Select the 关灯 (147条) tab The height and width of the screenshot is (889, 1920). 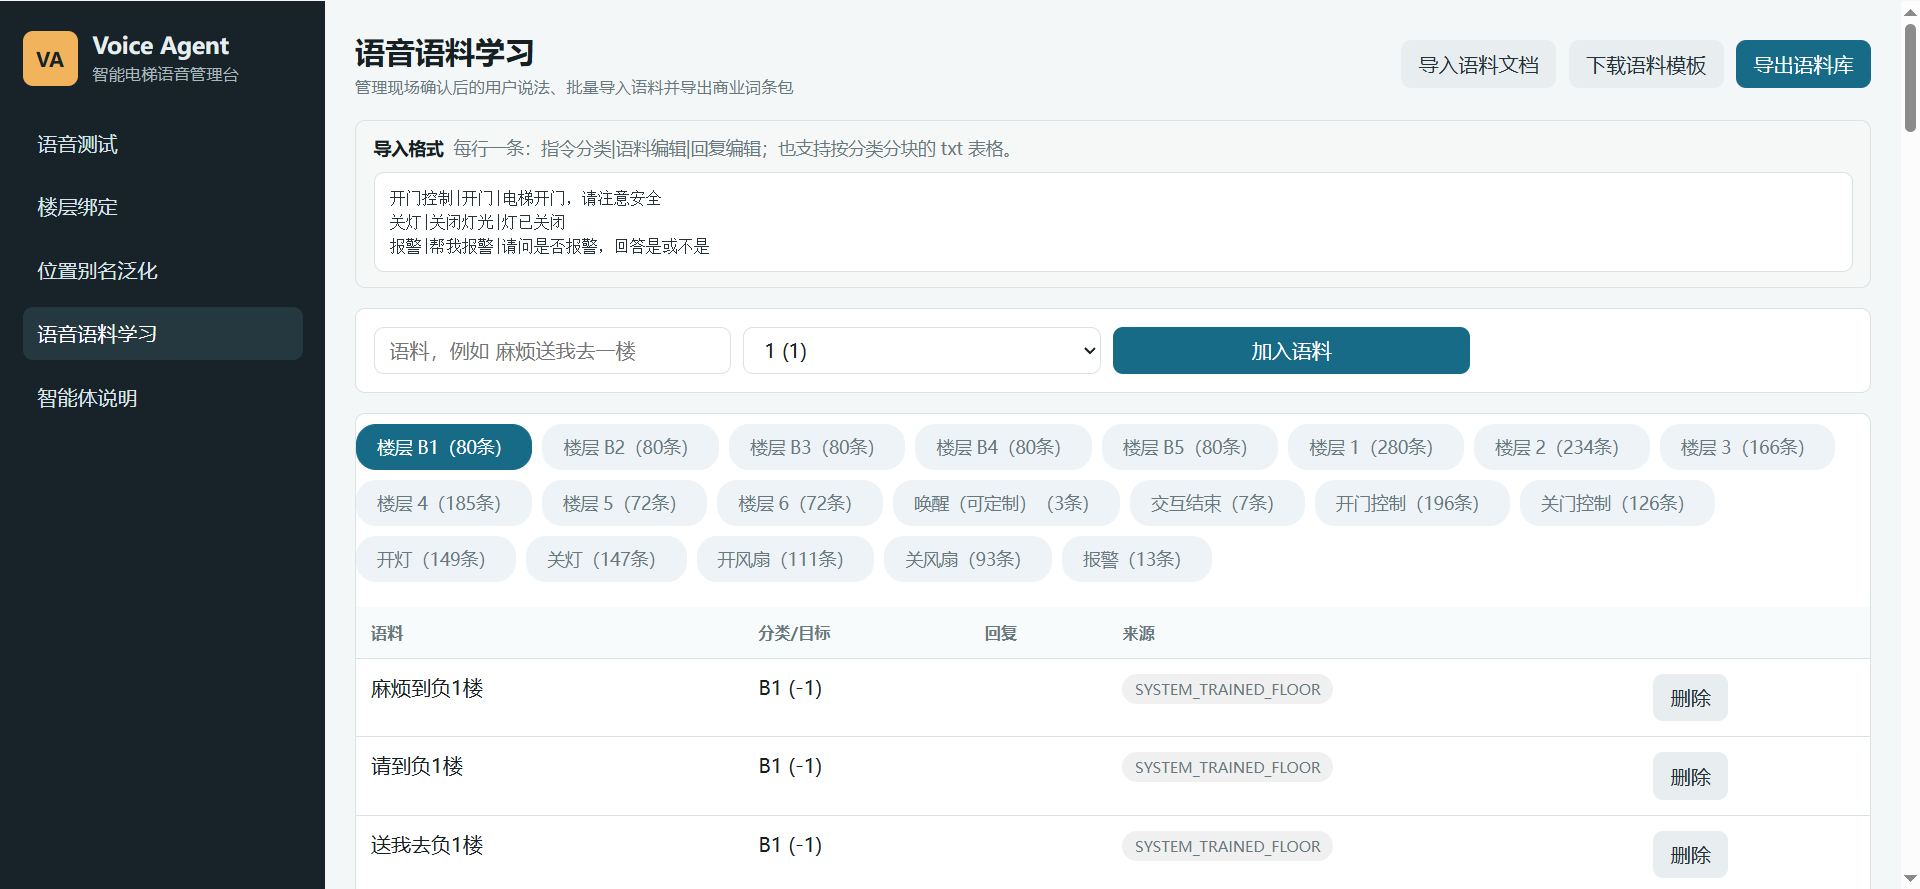coord(606,559)
